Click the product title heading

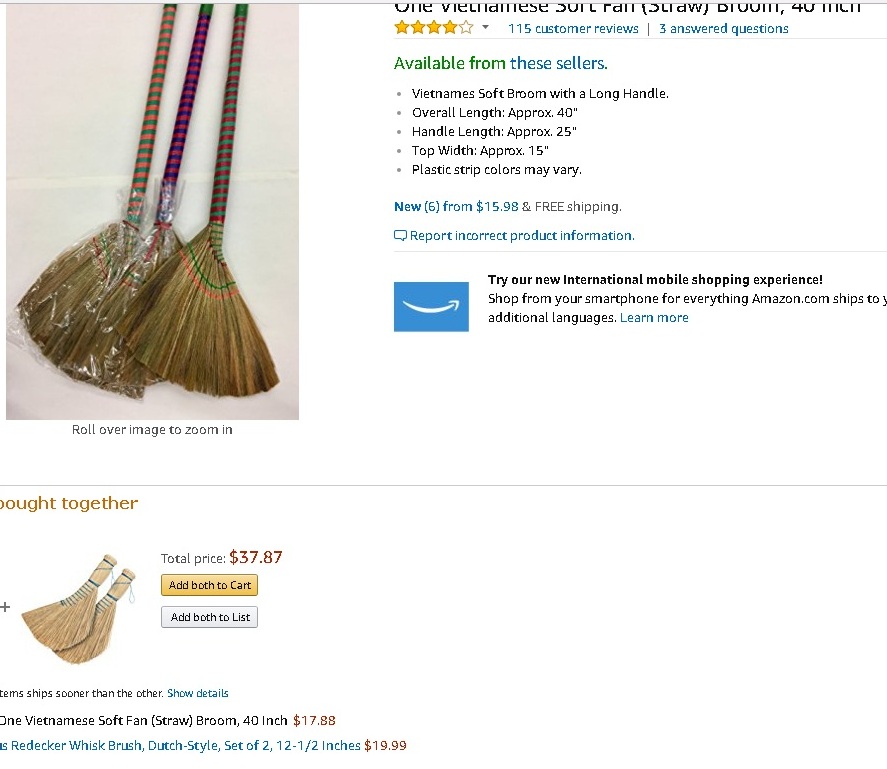point(627,7)
